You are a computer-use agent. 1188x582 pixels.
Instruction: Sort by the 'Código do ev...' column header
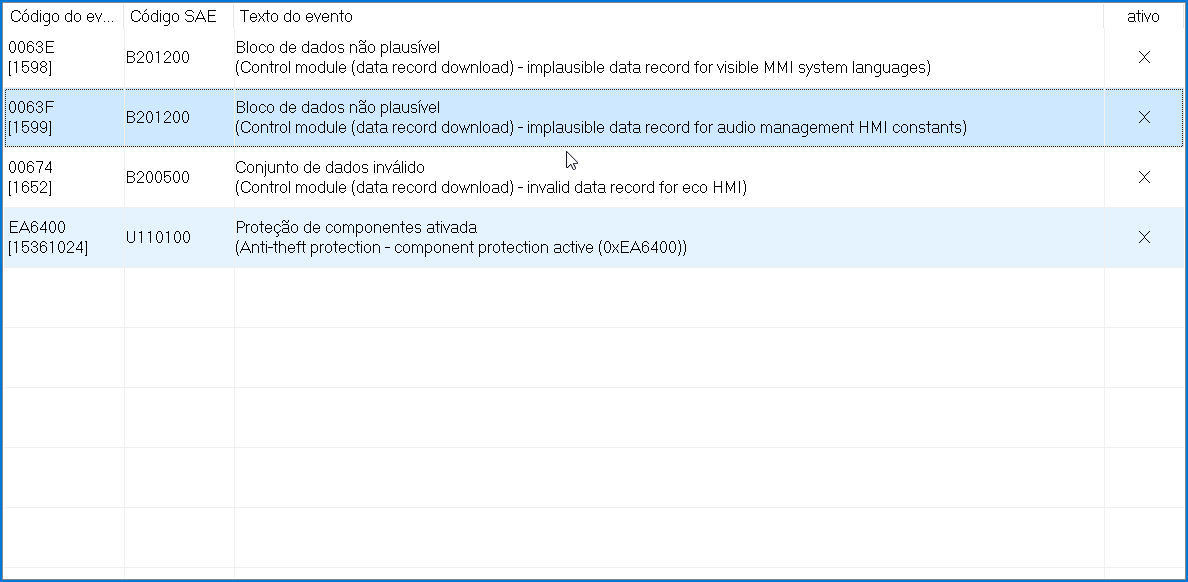[62, 17]
